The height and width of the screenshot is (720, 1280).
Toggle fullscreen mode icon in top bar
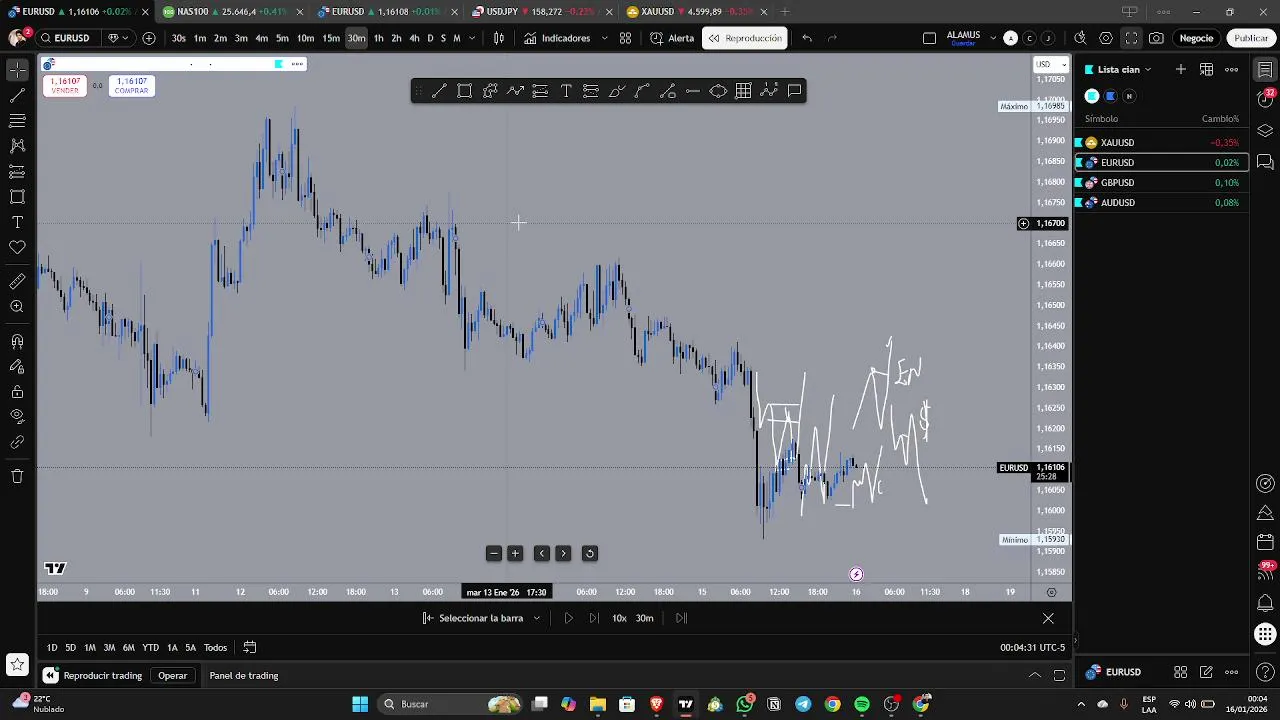[x=1131, y=38]
